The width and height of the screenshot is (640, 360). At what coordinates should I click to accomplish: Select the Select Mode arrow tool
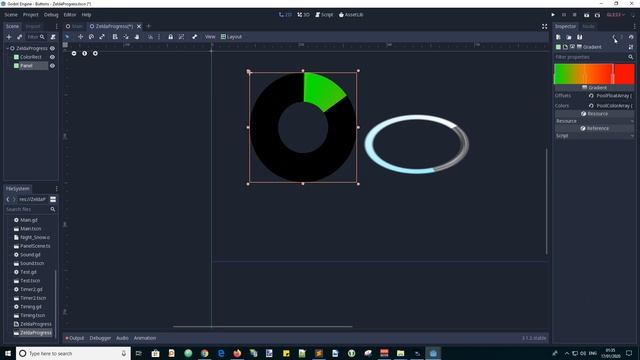(67, 37)
